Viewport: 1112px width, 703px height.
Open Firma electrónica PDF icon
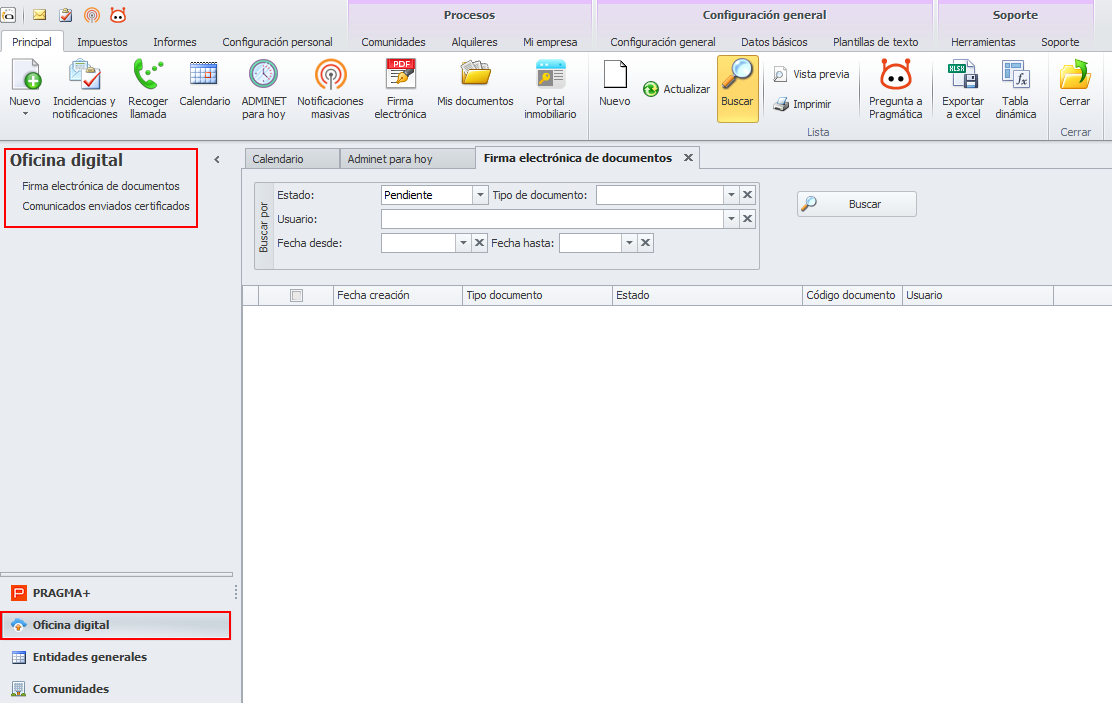(x=401, y=75)
